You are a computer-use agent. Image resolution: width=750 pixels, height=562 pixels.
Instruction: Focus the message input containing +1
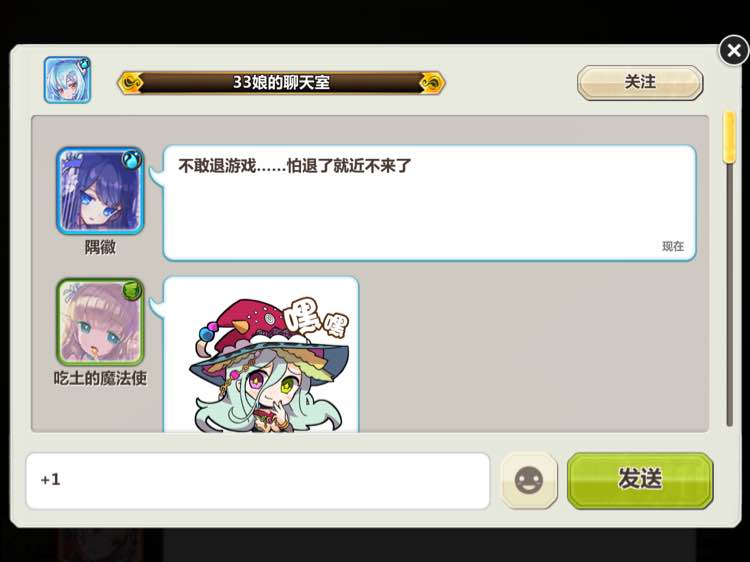click(x=258, y=481)
